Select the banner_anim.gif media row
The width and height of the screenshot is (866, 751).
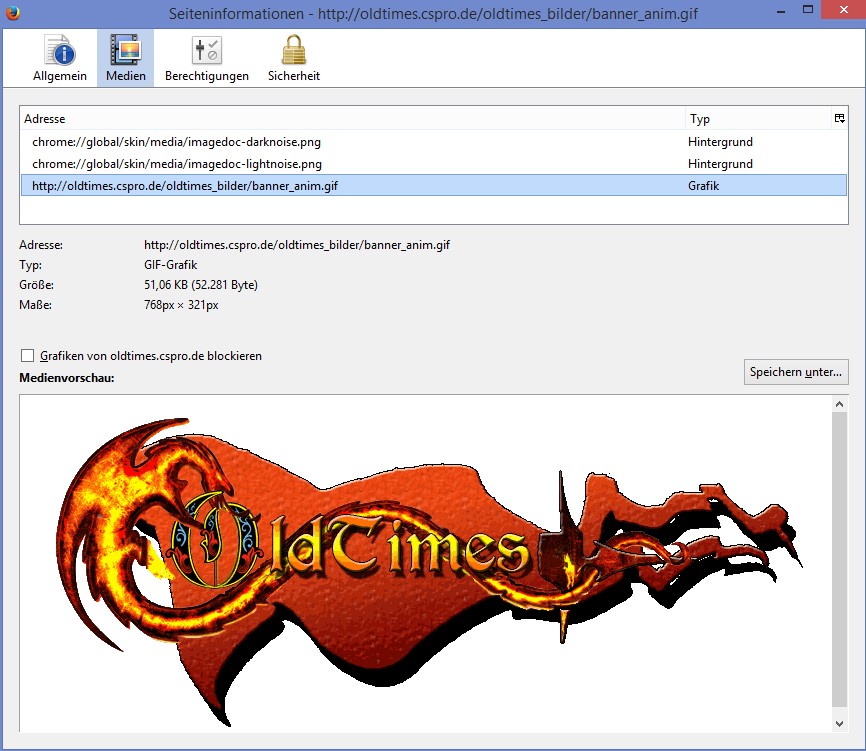click(x=434, y=186)
